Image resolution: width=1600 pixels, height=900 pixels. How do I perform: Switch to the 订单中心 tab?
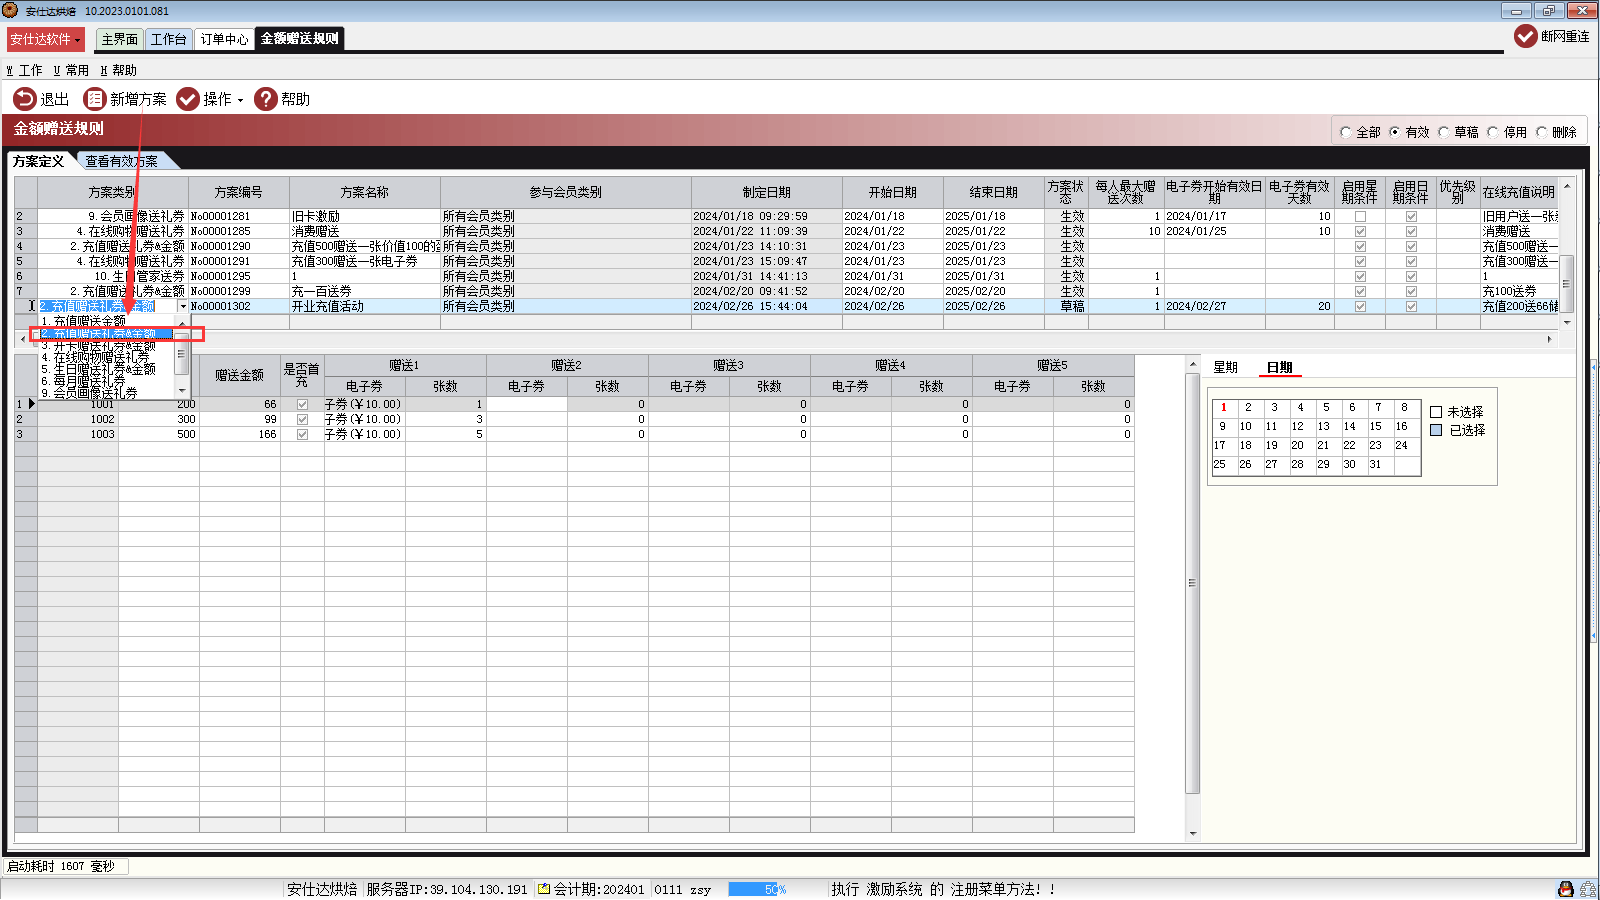point(224,39)
